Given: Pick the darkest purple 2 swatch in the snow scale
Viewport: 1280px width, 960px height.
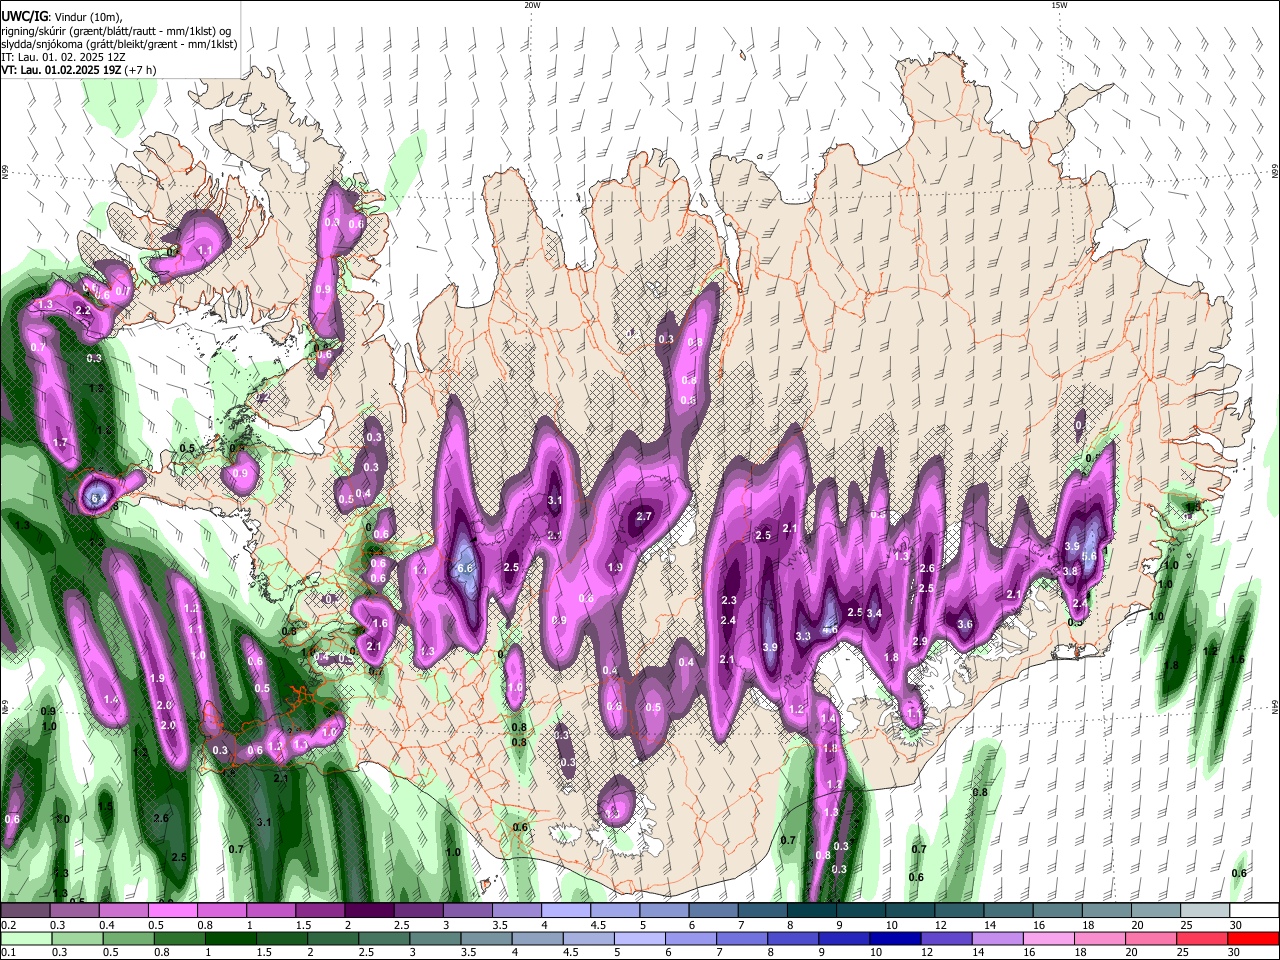Looking at the screenshot, I should click(369, 911).
